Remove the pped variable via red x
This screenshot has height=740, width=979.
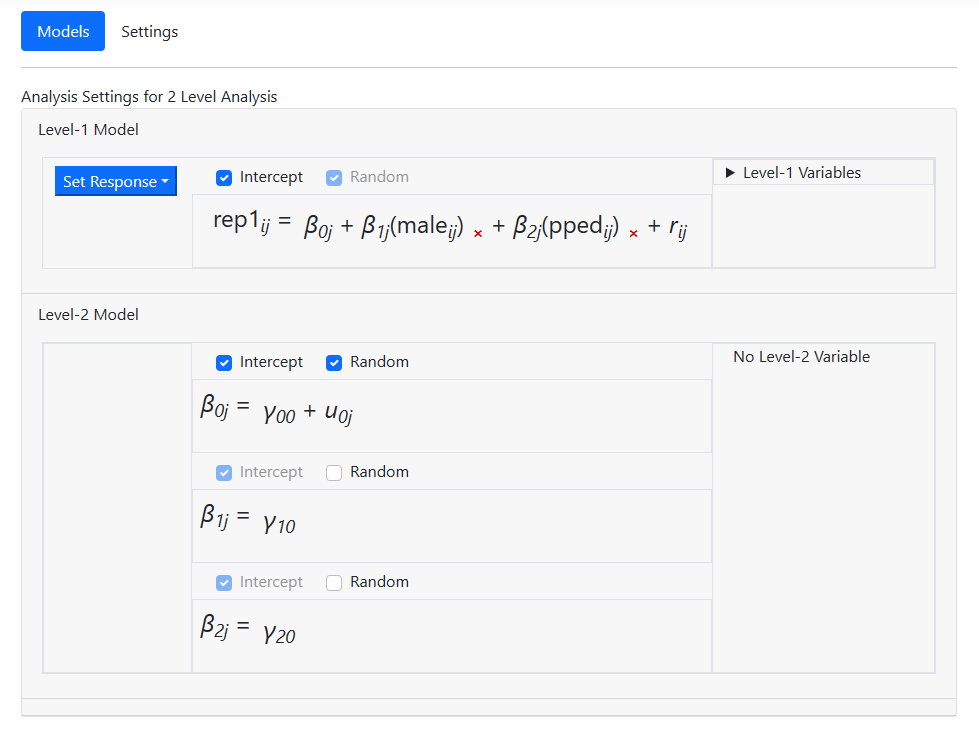(x=633, y=233)
